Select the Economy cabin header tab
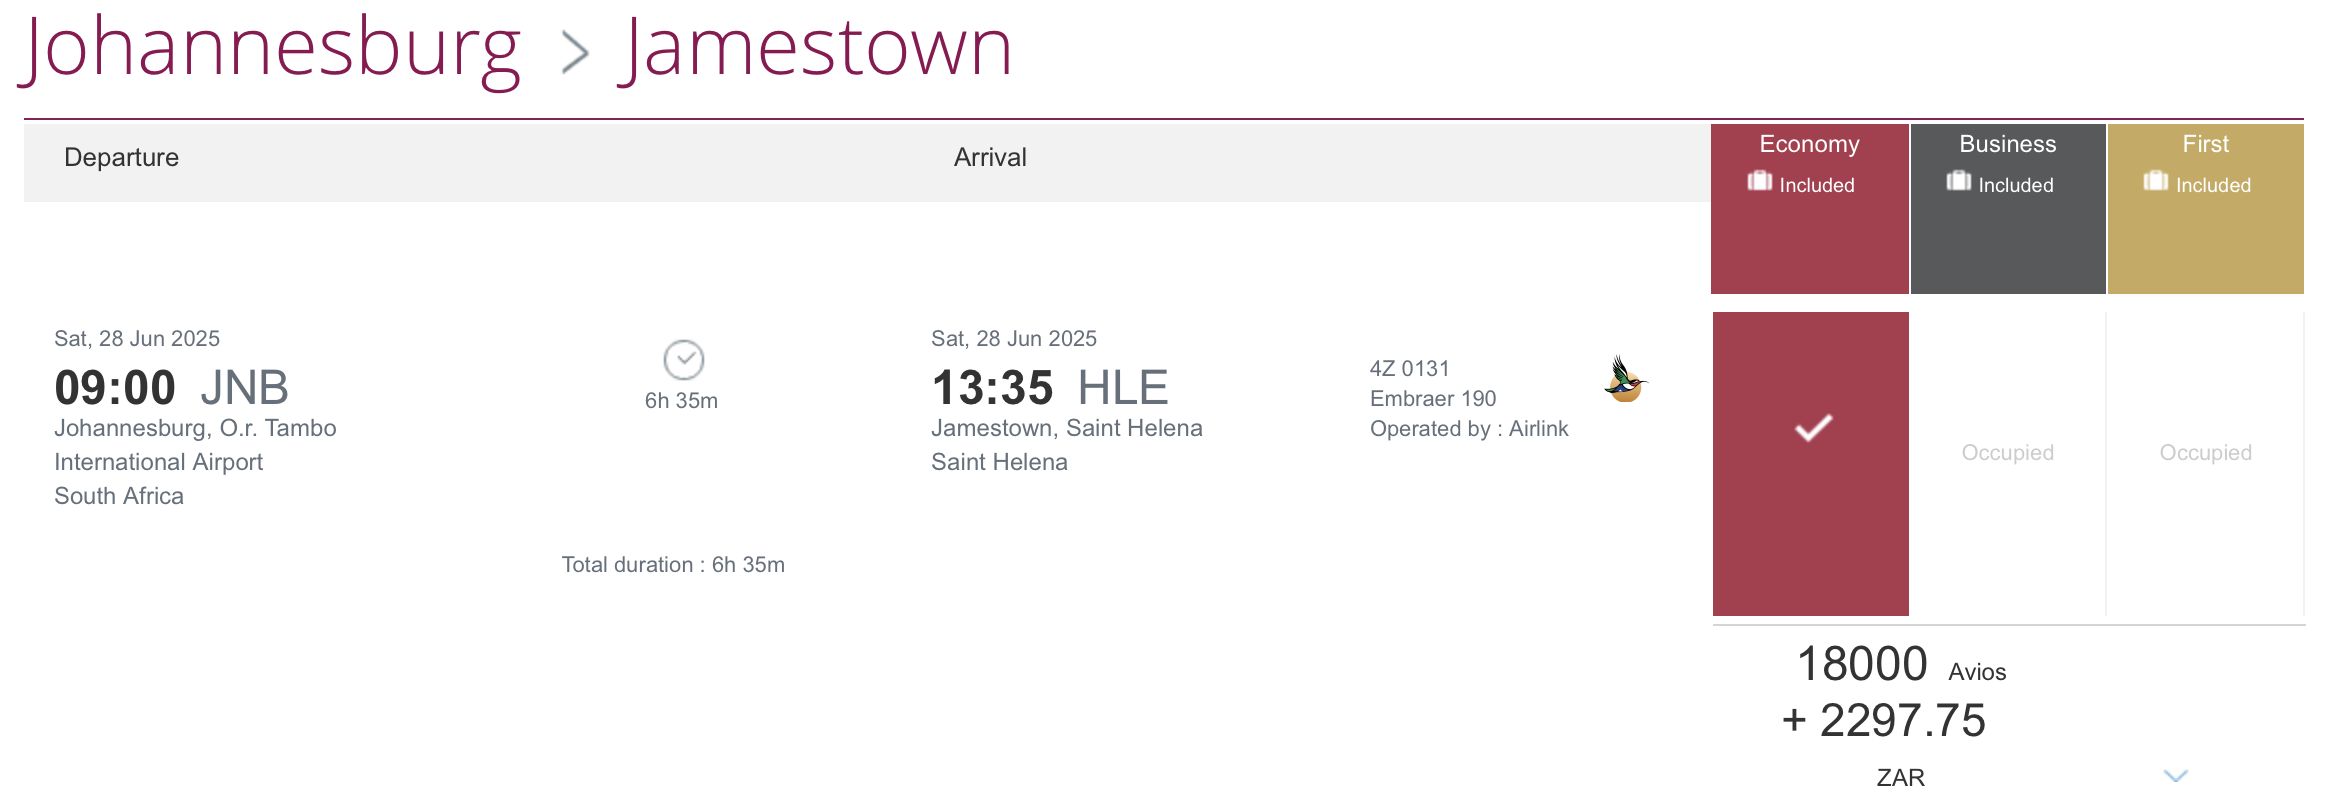Viewport: 2326px width, 808px height. click(1810, 208)
